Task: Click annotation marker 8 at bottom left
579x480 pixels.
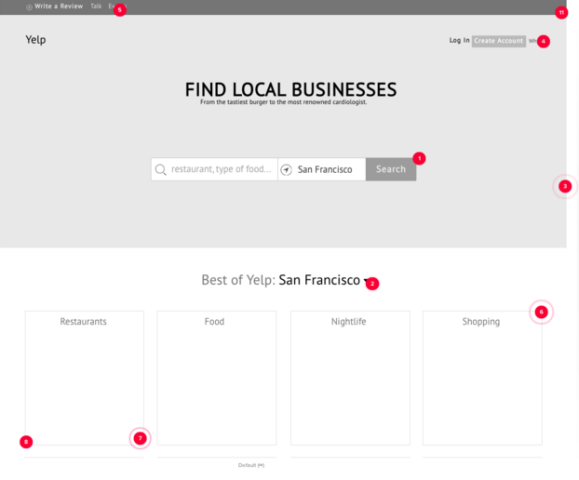Action: [x=26, y=442]
